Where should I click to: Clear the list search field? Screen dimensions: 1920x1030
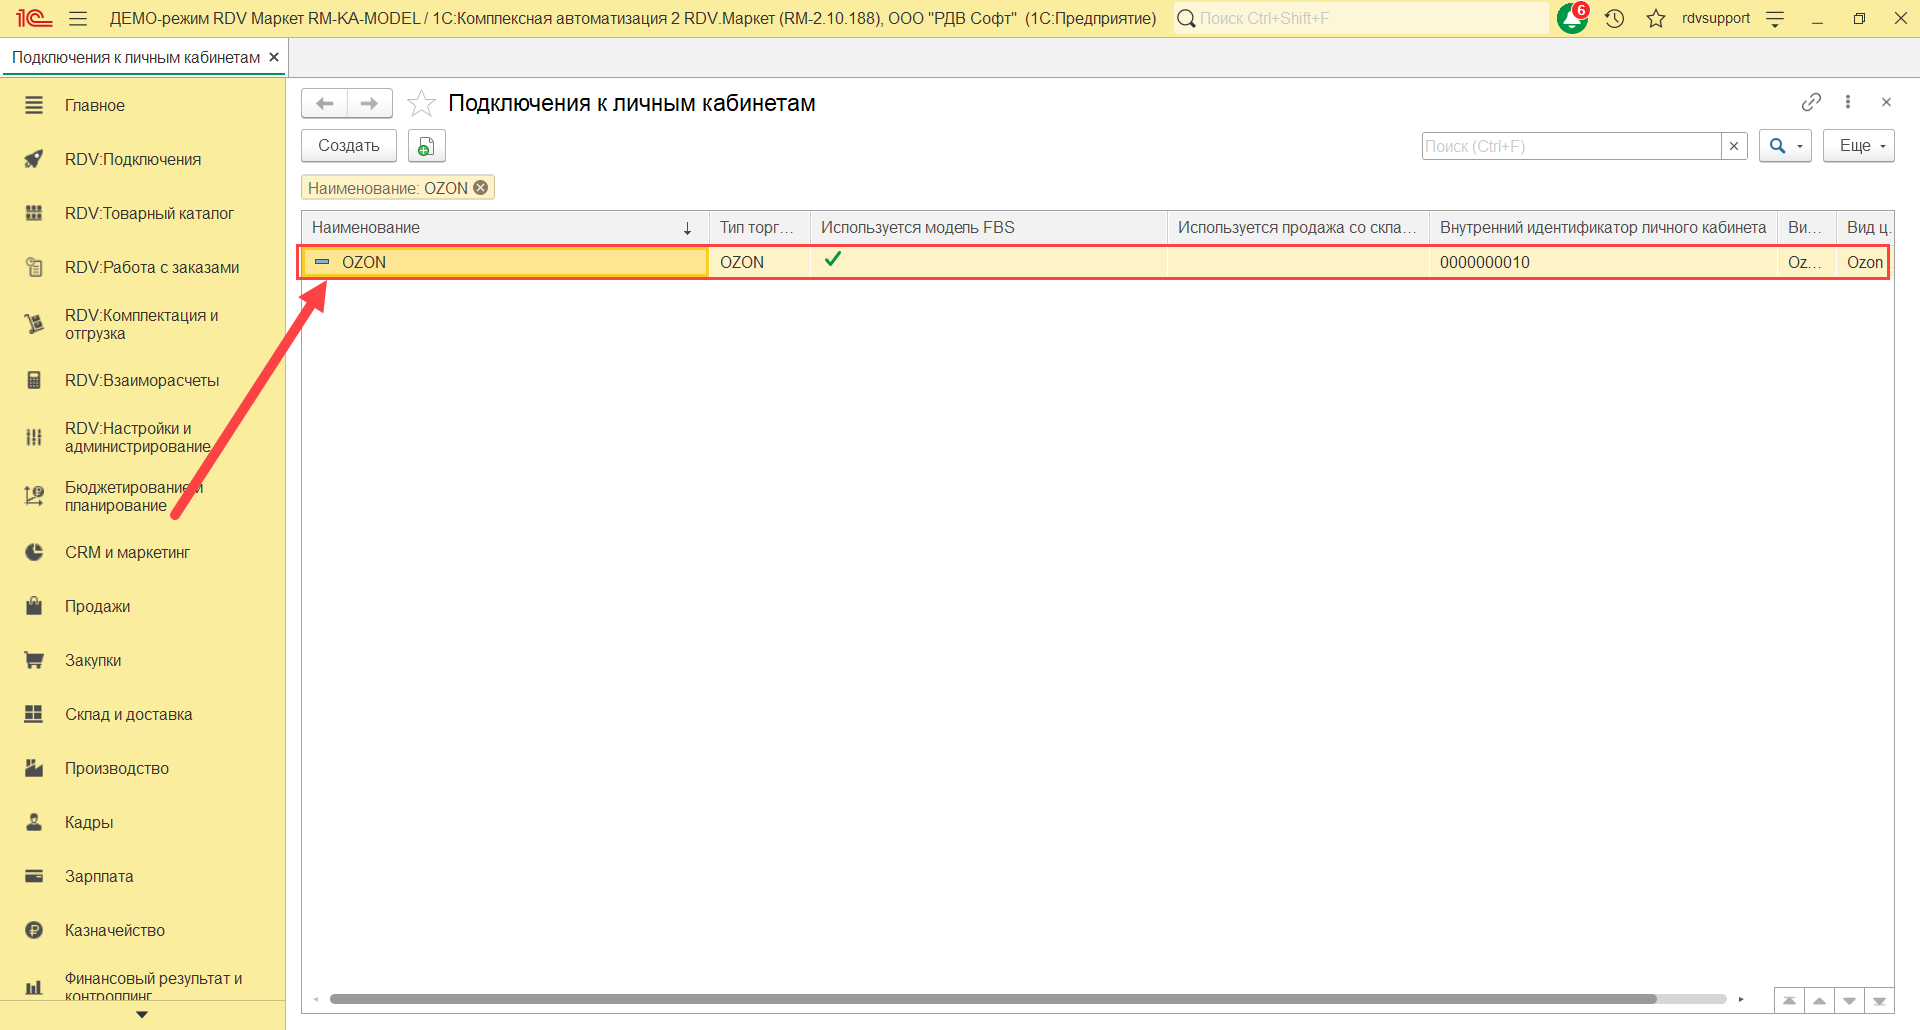[x=1734, y=146]
